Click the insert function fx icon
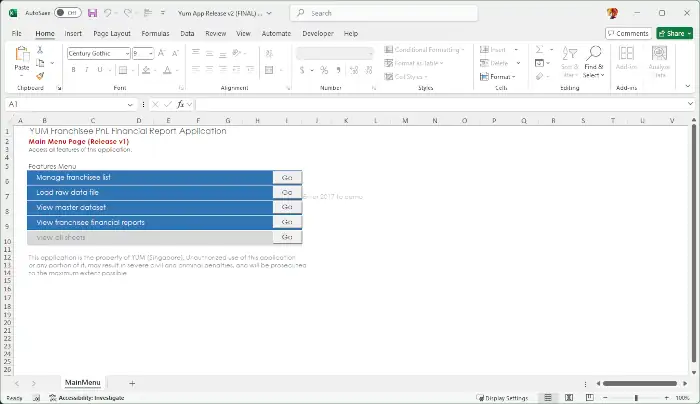This screenshot has height=404, width=700. click(x=182, y=104)
